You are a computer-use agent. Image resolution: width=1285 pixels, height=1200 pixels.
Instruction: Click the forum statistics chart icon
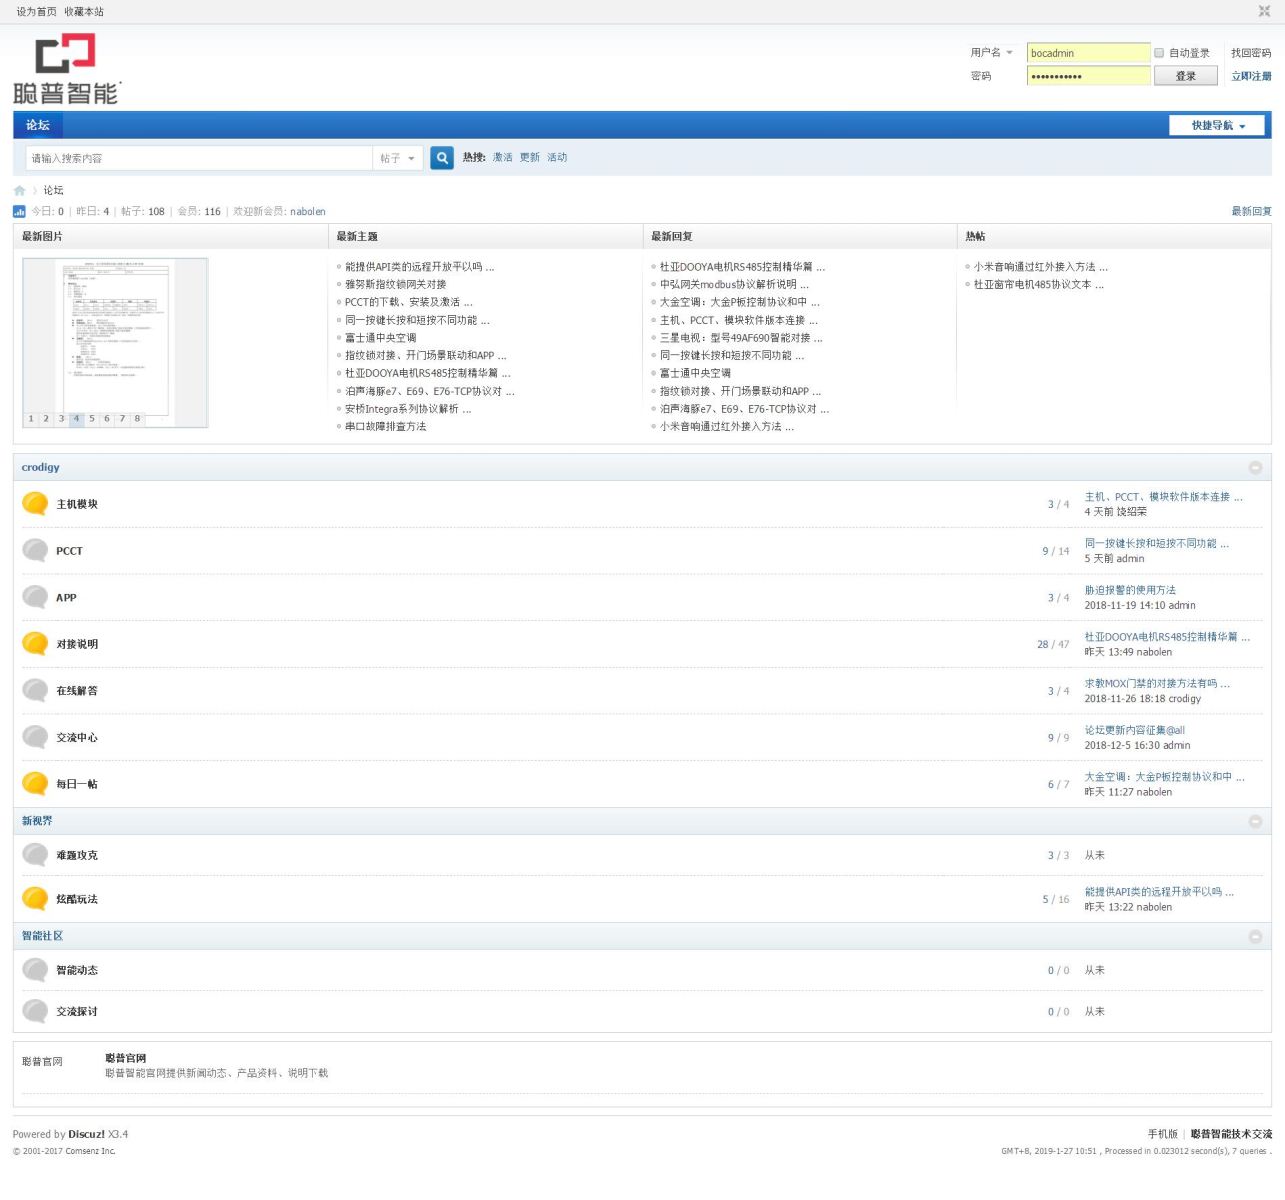(x=19, y=212)
